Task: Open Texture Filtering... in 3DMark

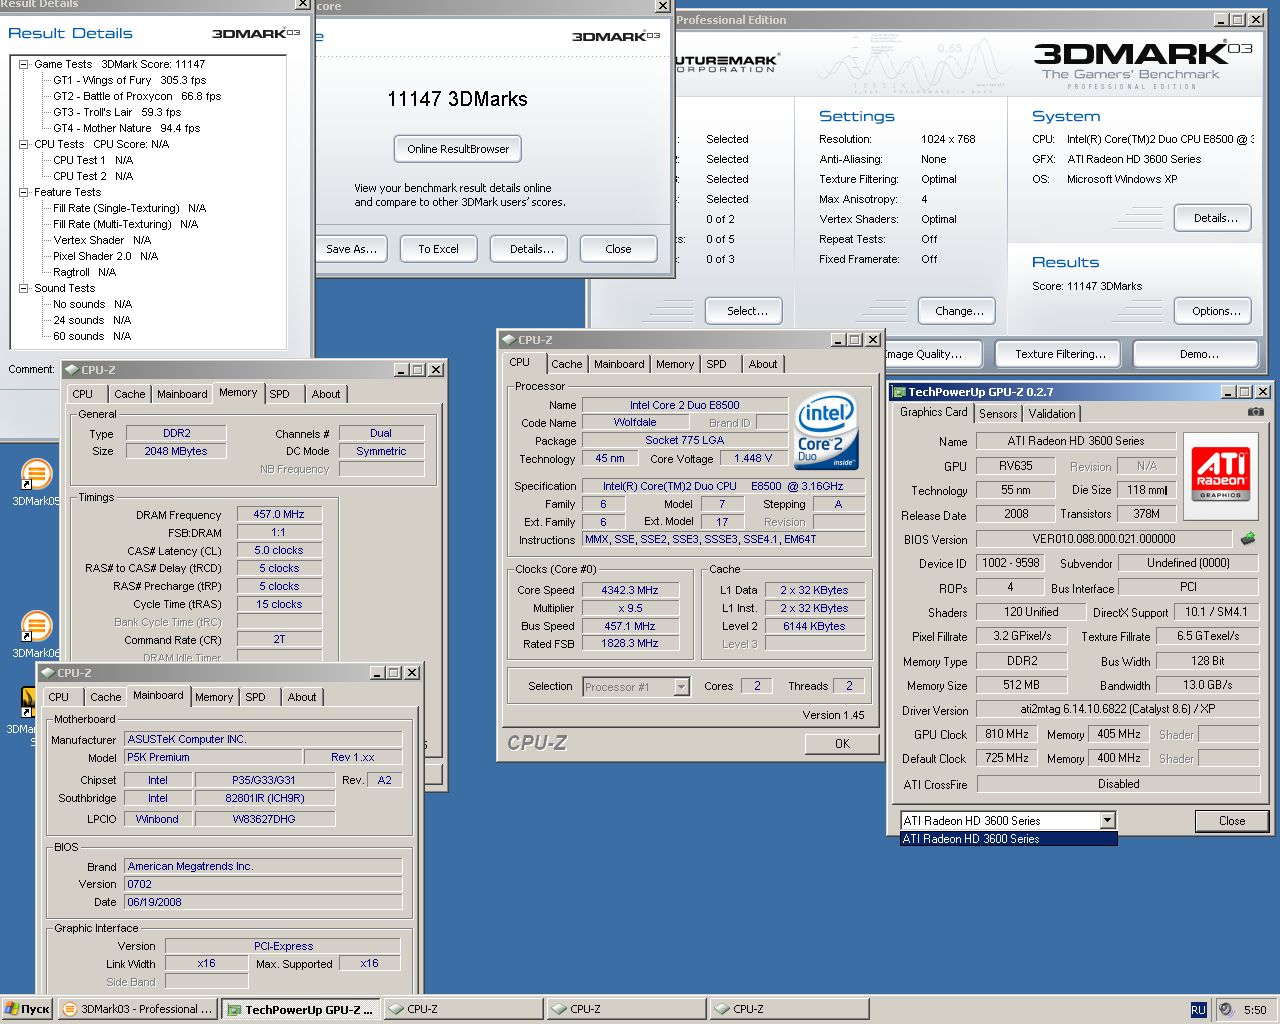Action: point(1060,354)
